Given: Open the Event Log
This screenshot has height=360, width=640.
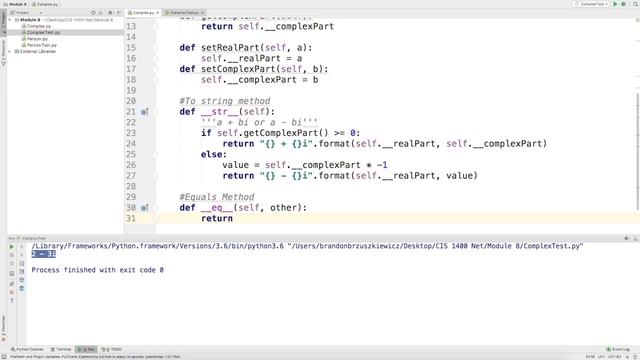Looking at the screenshot, I should pyautogui.click(x=618, y=349).
